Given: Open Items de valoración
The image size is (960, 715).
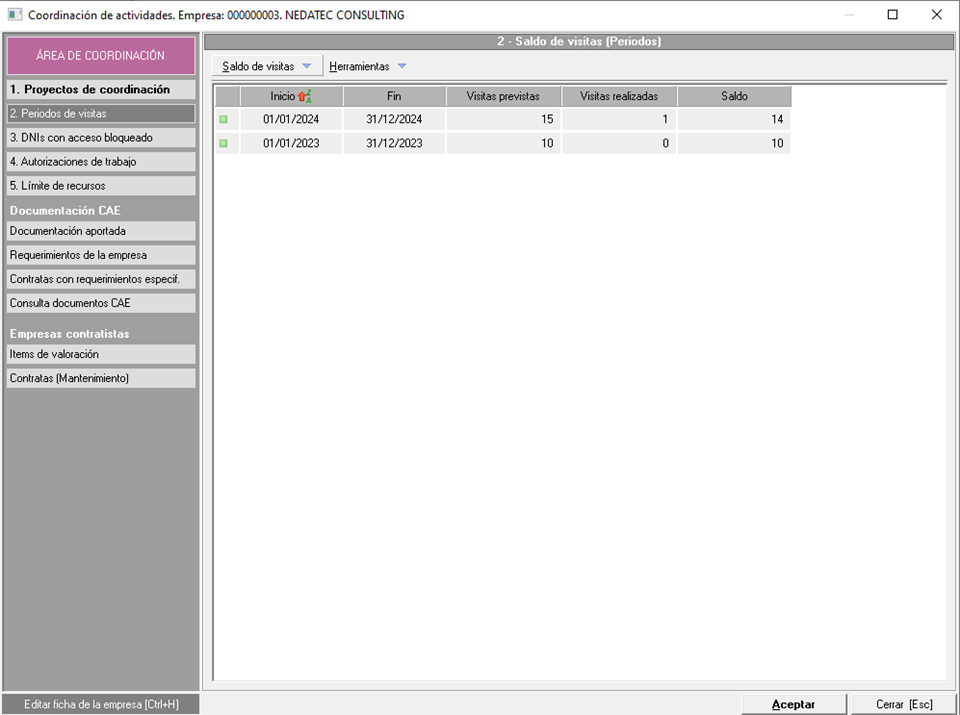Looking at the screenshot, I should [100, 354].
